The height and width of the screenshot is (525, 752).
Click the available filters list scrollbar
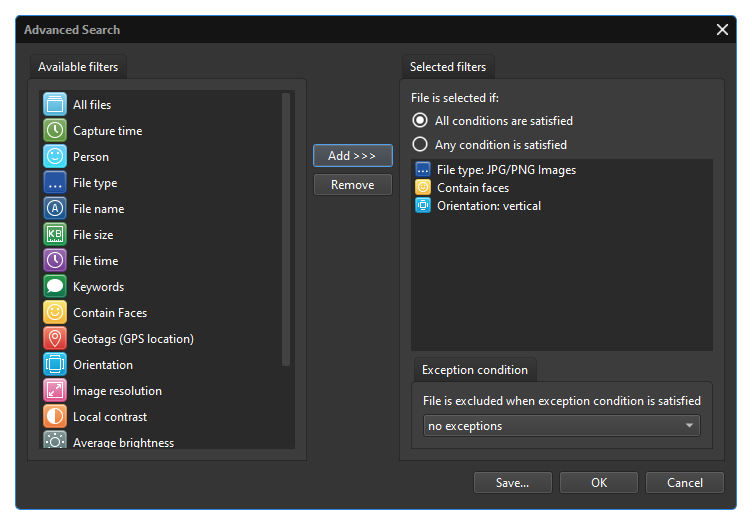286,230
